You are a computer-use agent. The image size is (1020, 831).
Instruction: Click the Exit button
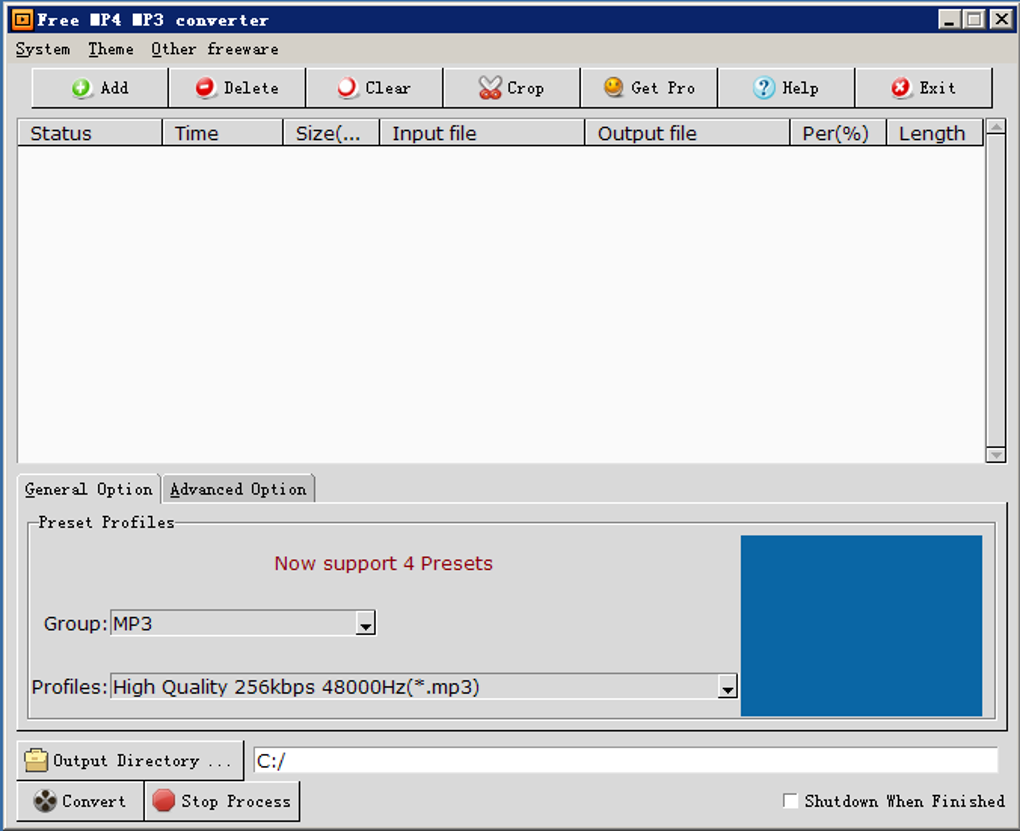coord(923,87)
